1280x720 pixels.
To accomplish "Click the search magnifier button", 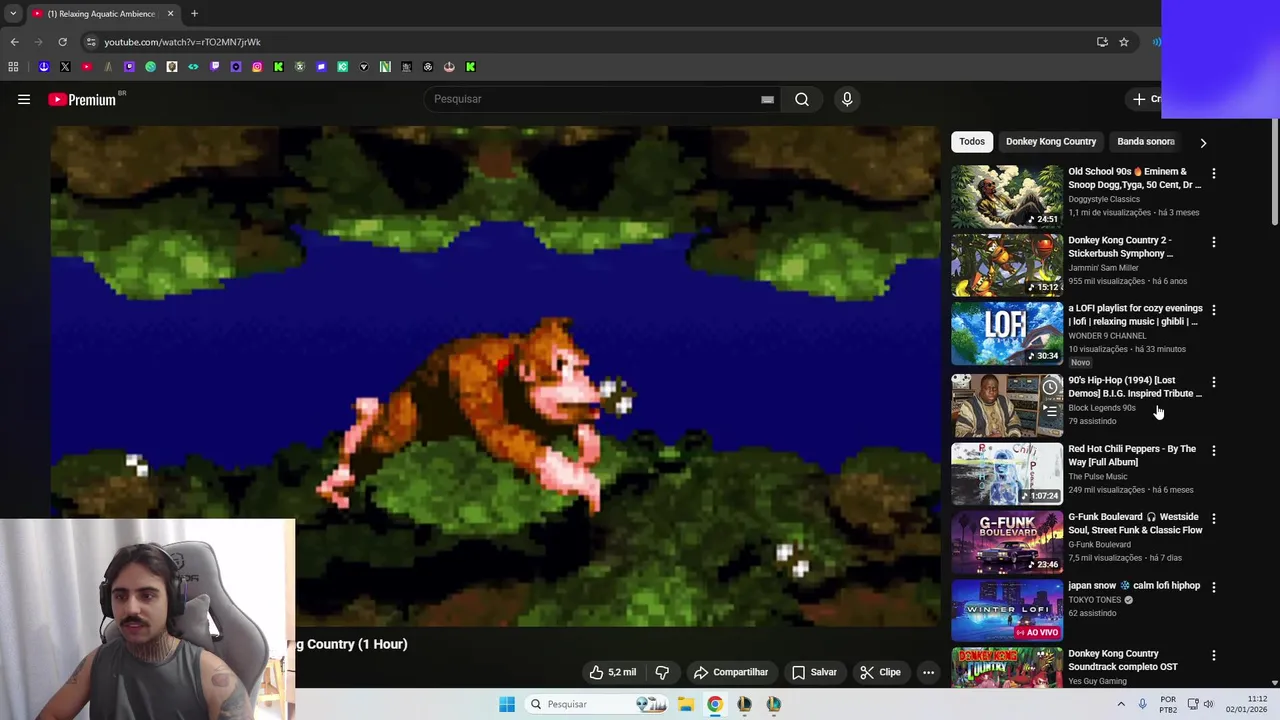I will [x=802, y=99].
